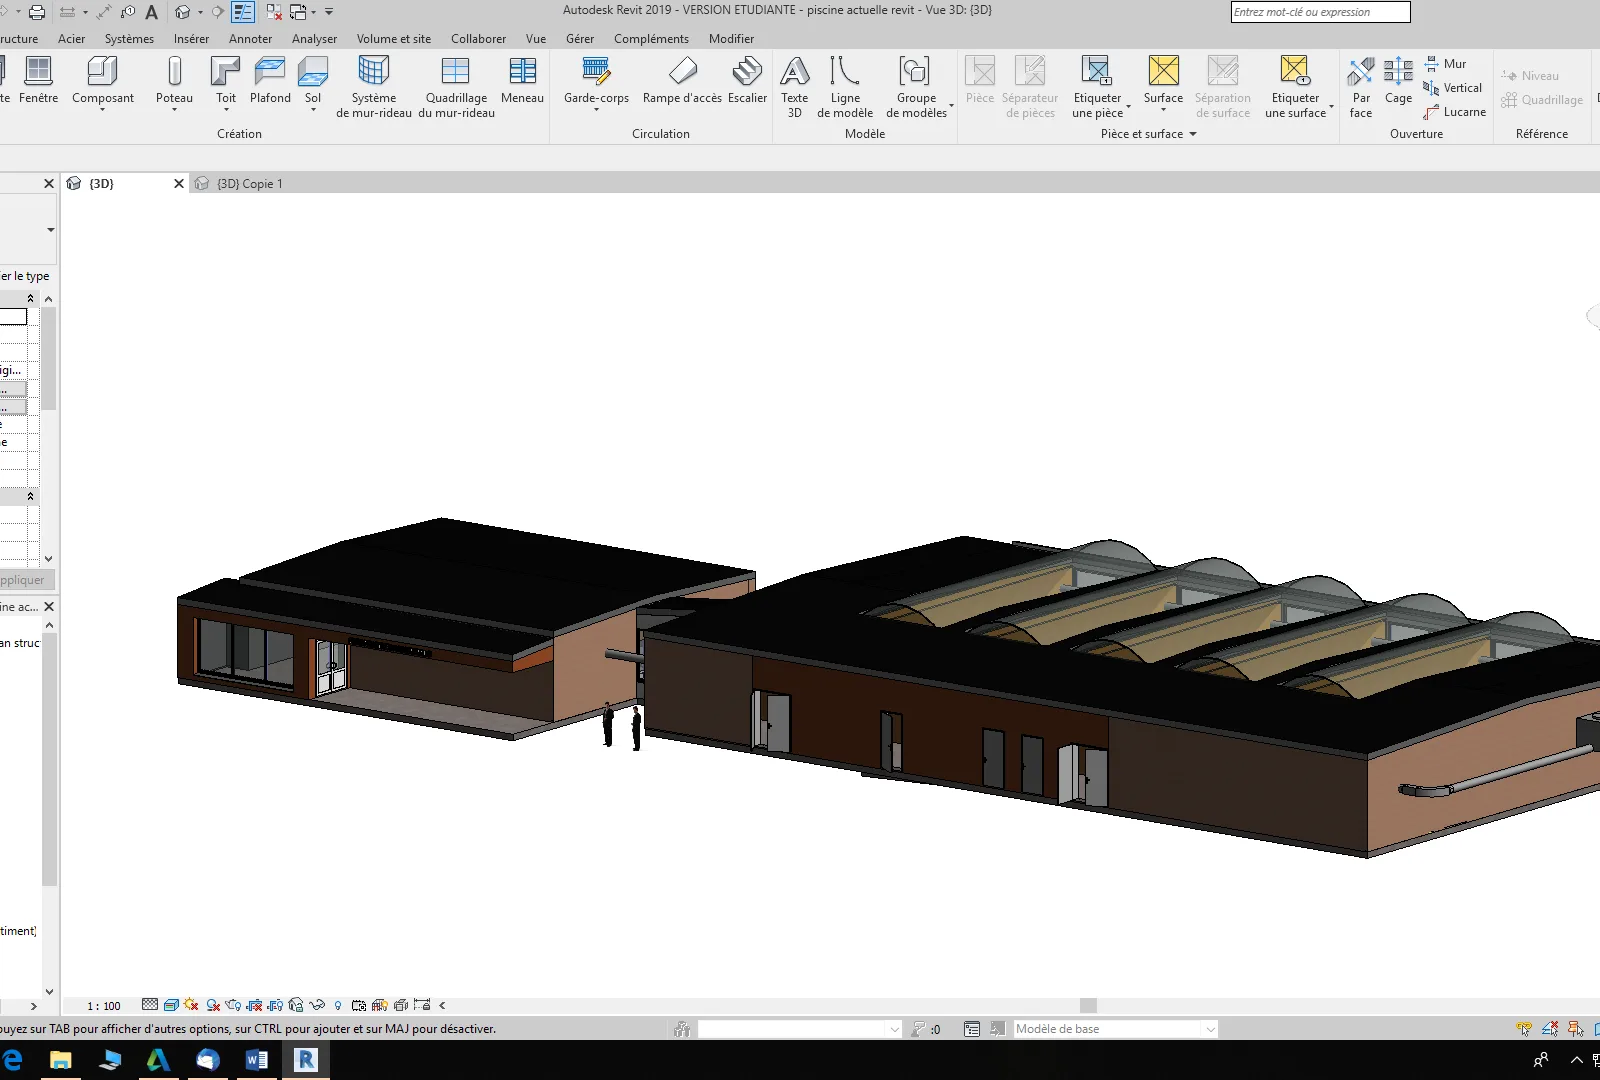Expand the Composant dropdown arrow
Viewport: 1600px width, 1080px height.
(102, 109)
